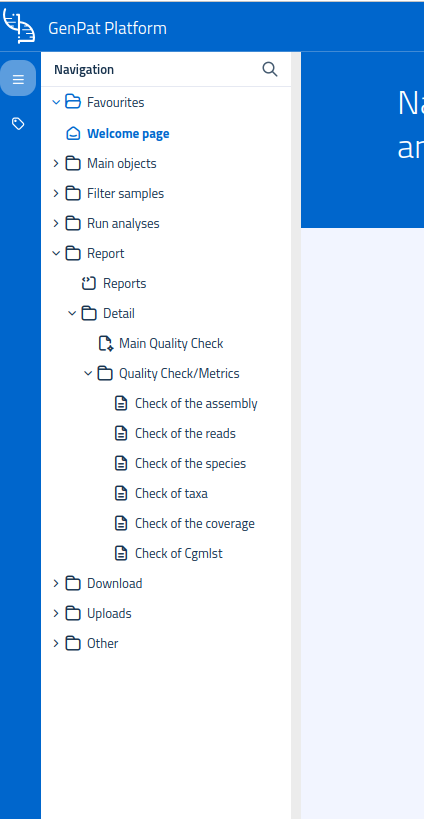
Task: Click the navigation search magnifier icon
Action: (x=269, y=69)
